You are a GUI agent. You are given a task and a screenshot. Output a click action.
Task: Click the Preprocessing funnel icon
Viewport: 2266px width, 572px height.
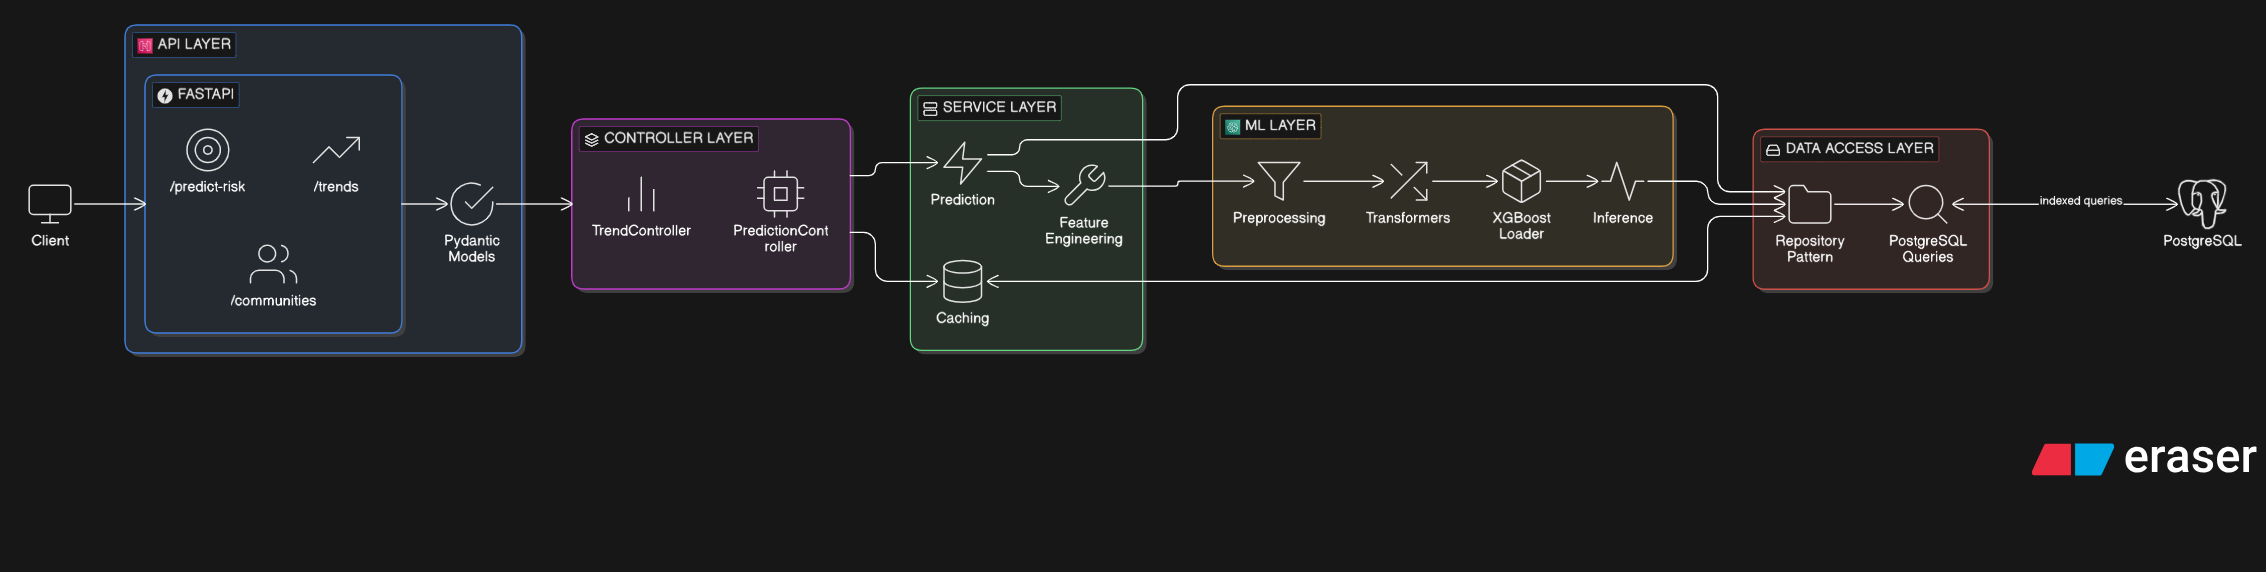pyautogui.click(x=1279, y=181)
